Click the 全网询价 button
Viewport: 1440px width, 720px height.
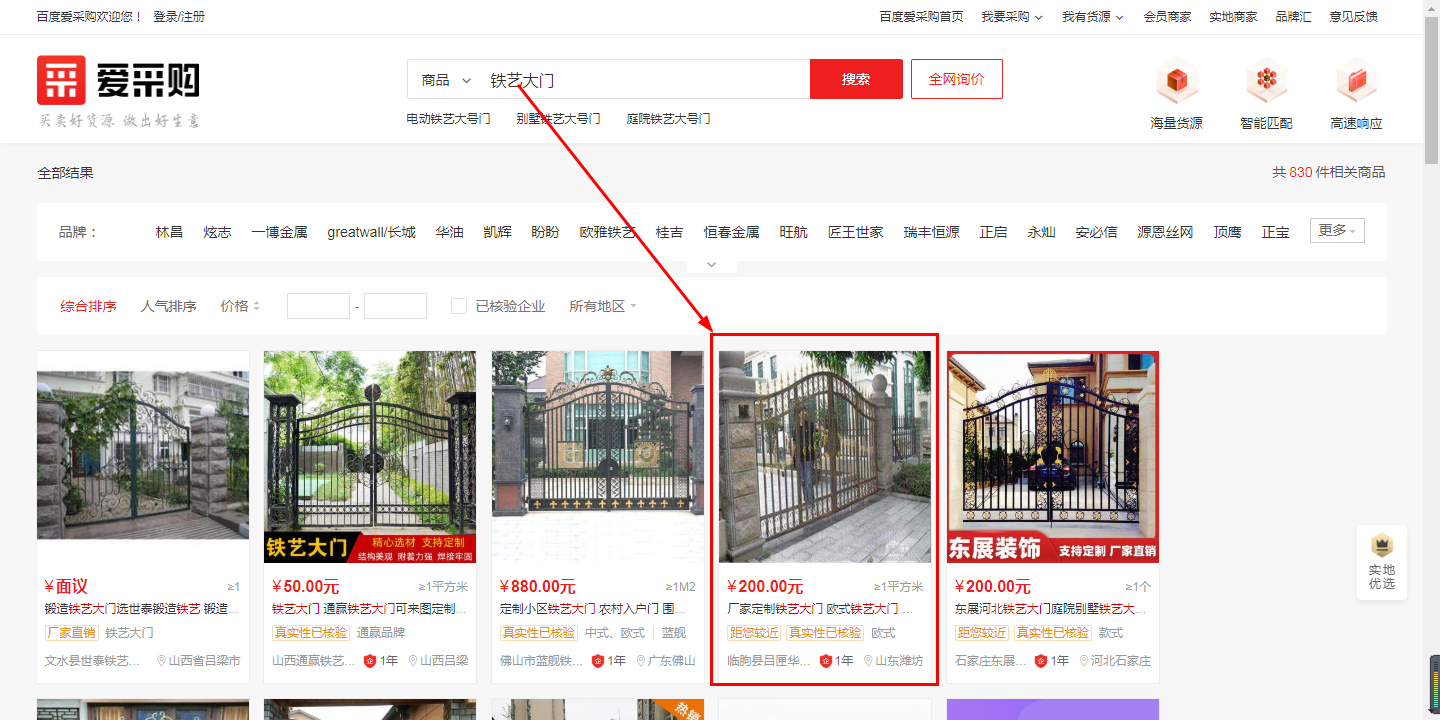point(956,79)
